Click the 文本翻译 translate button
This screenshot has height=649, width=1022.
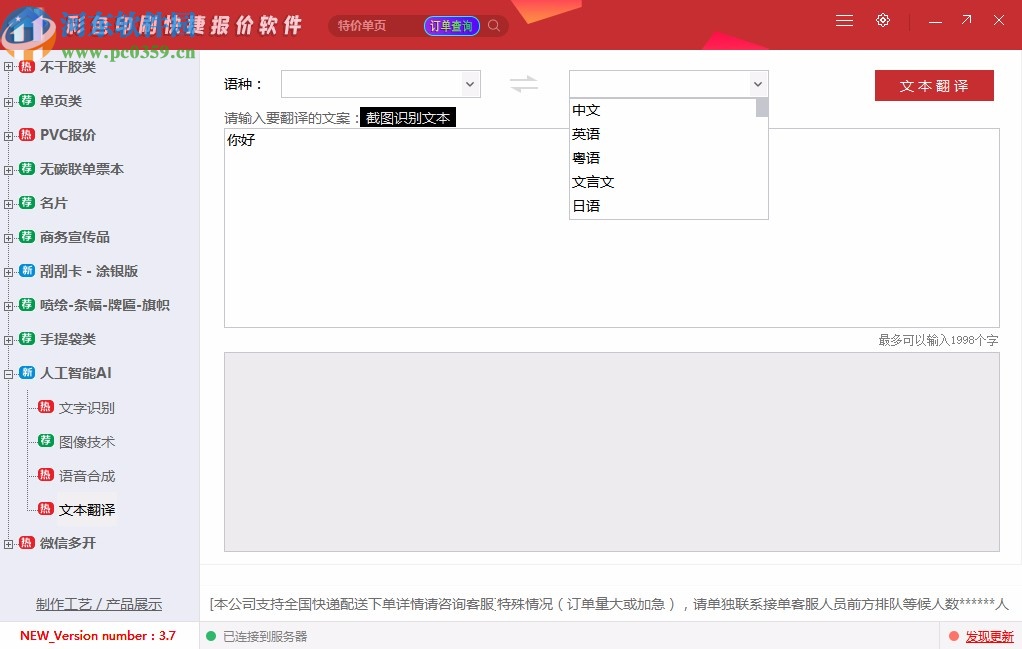pyautogui.click(x=933, y=86)
